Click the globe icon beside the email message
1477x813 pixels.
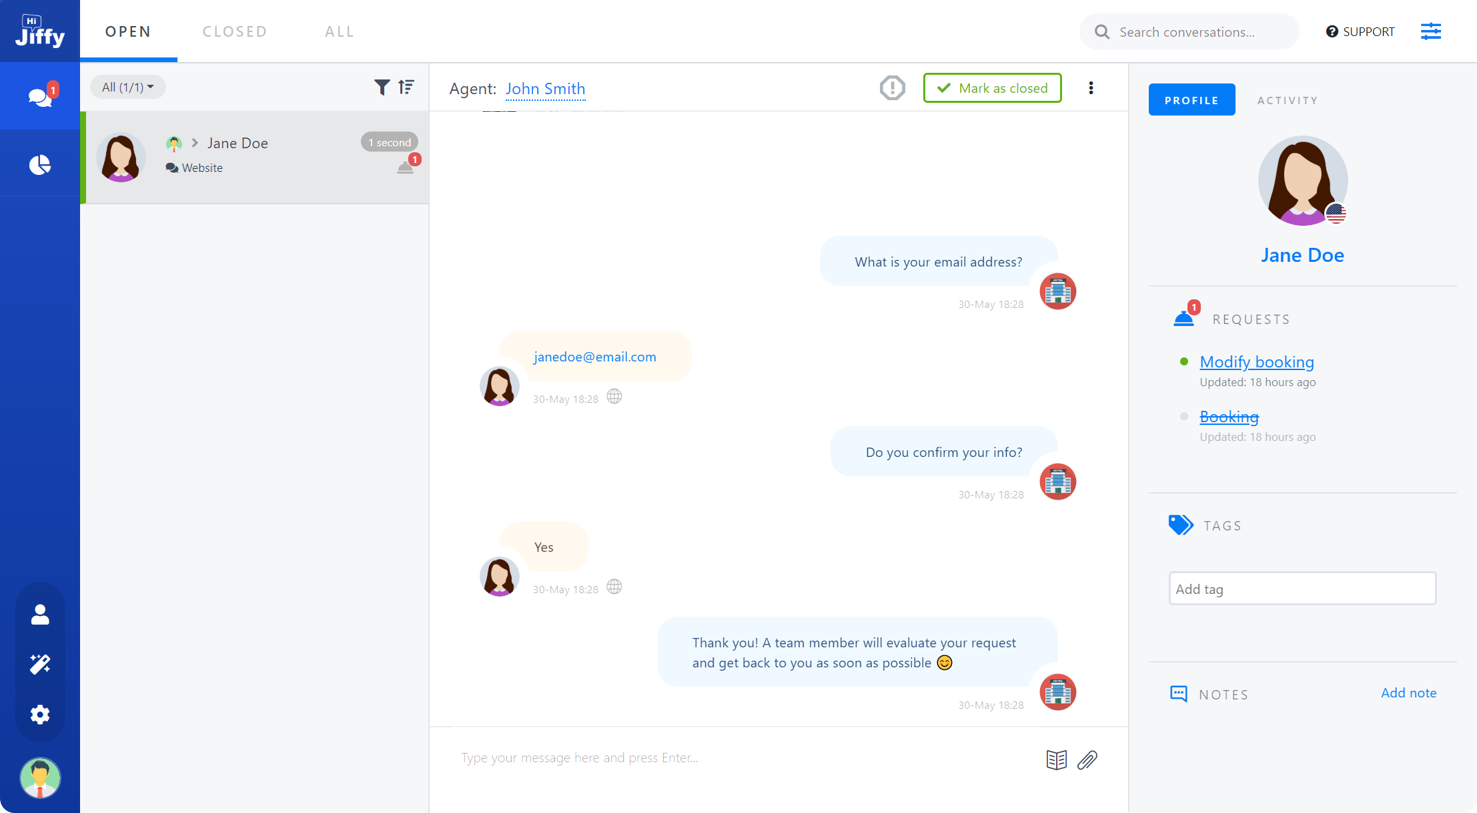click(615, 397)
